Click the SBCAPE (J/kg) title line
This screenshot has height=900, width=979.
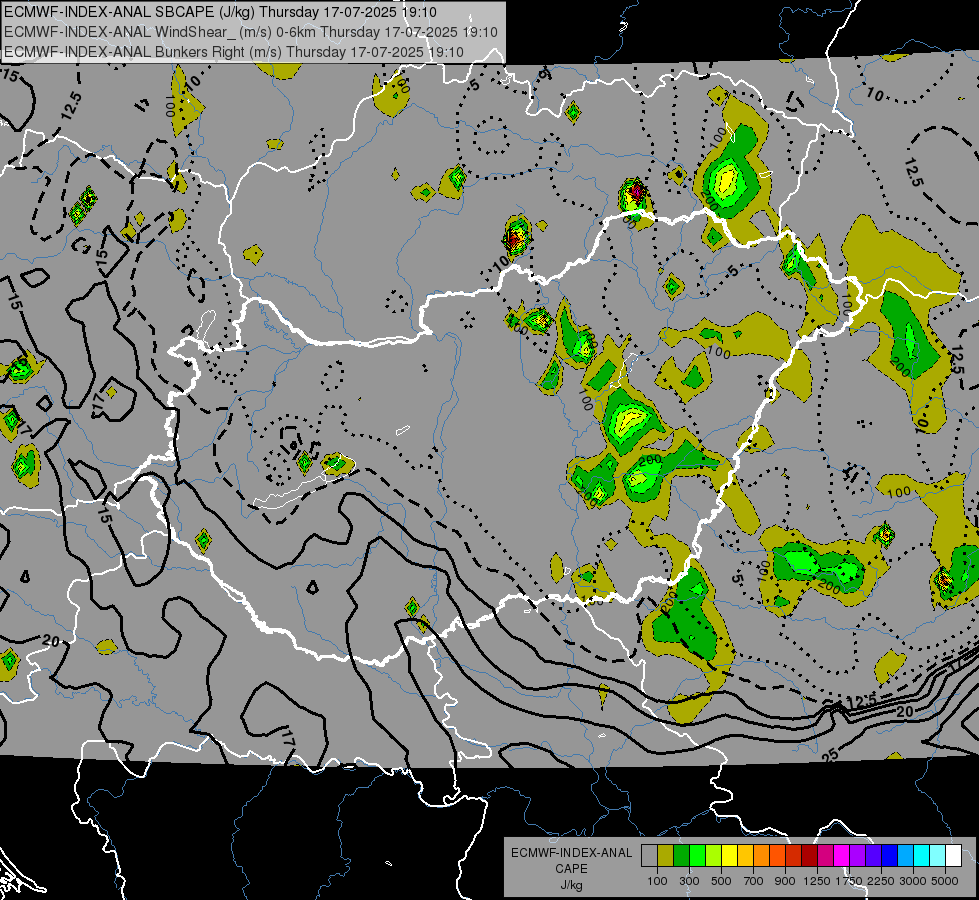220,12
